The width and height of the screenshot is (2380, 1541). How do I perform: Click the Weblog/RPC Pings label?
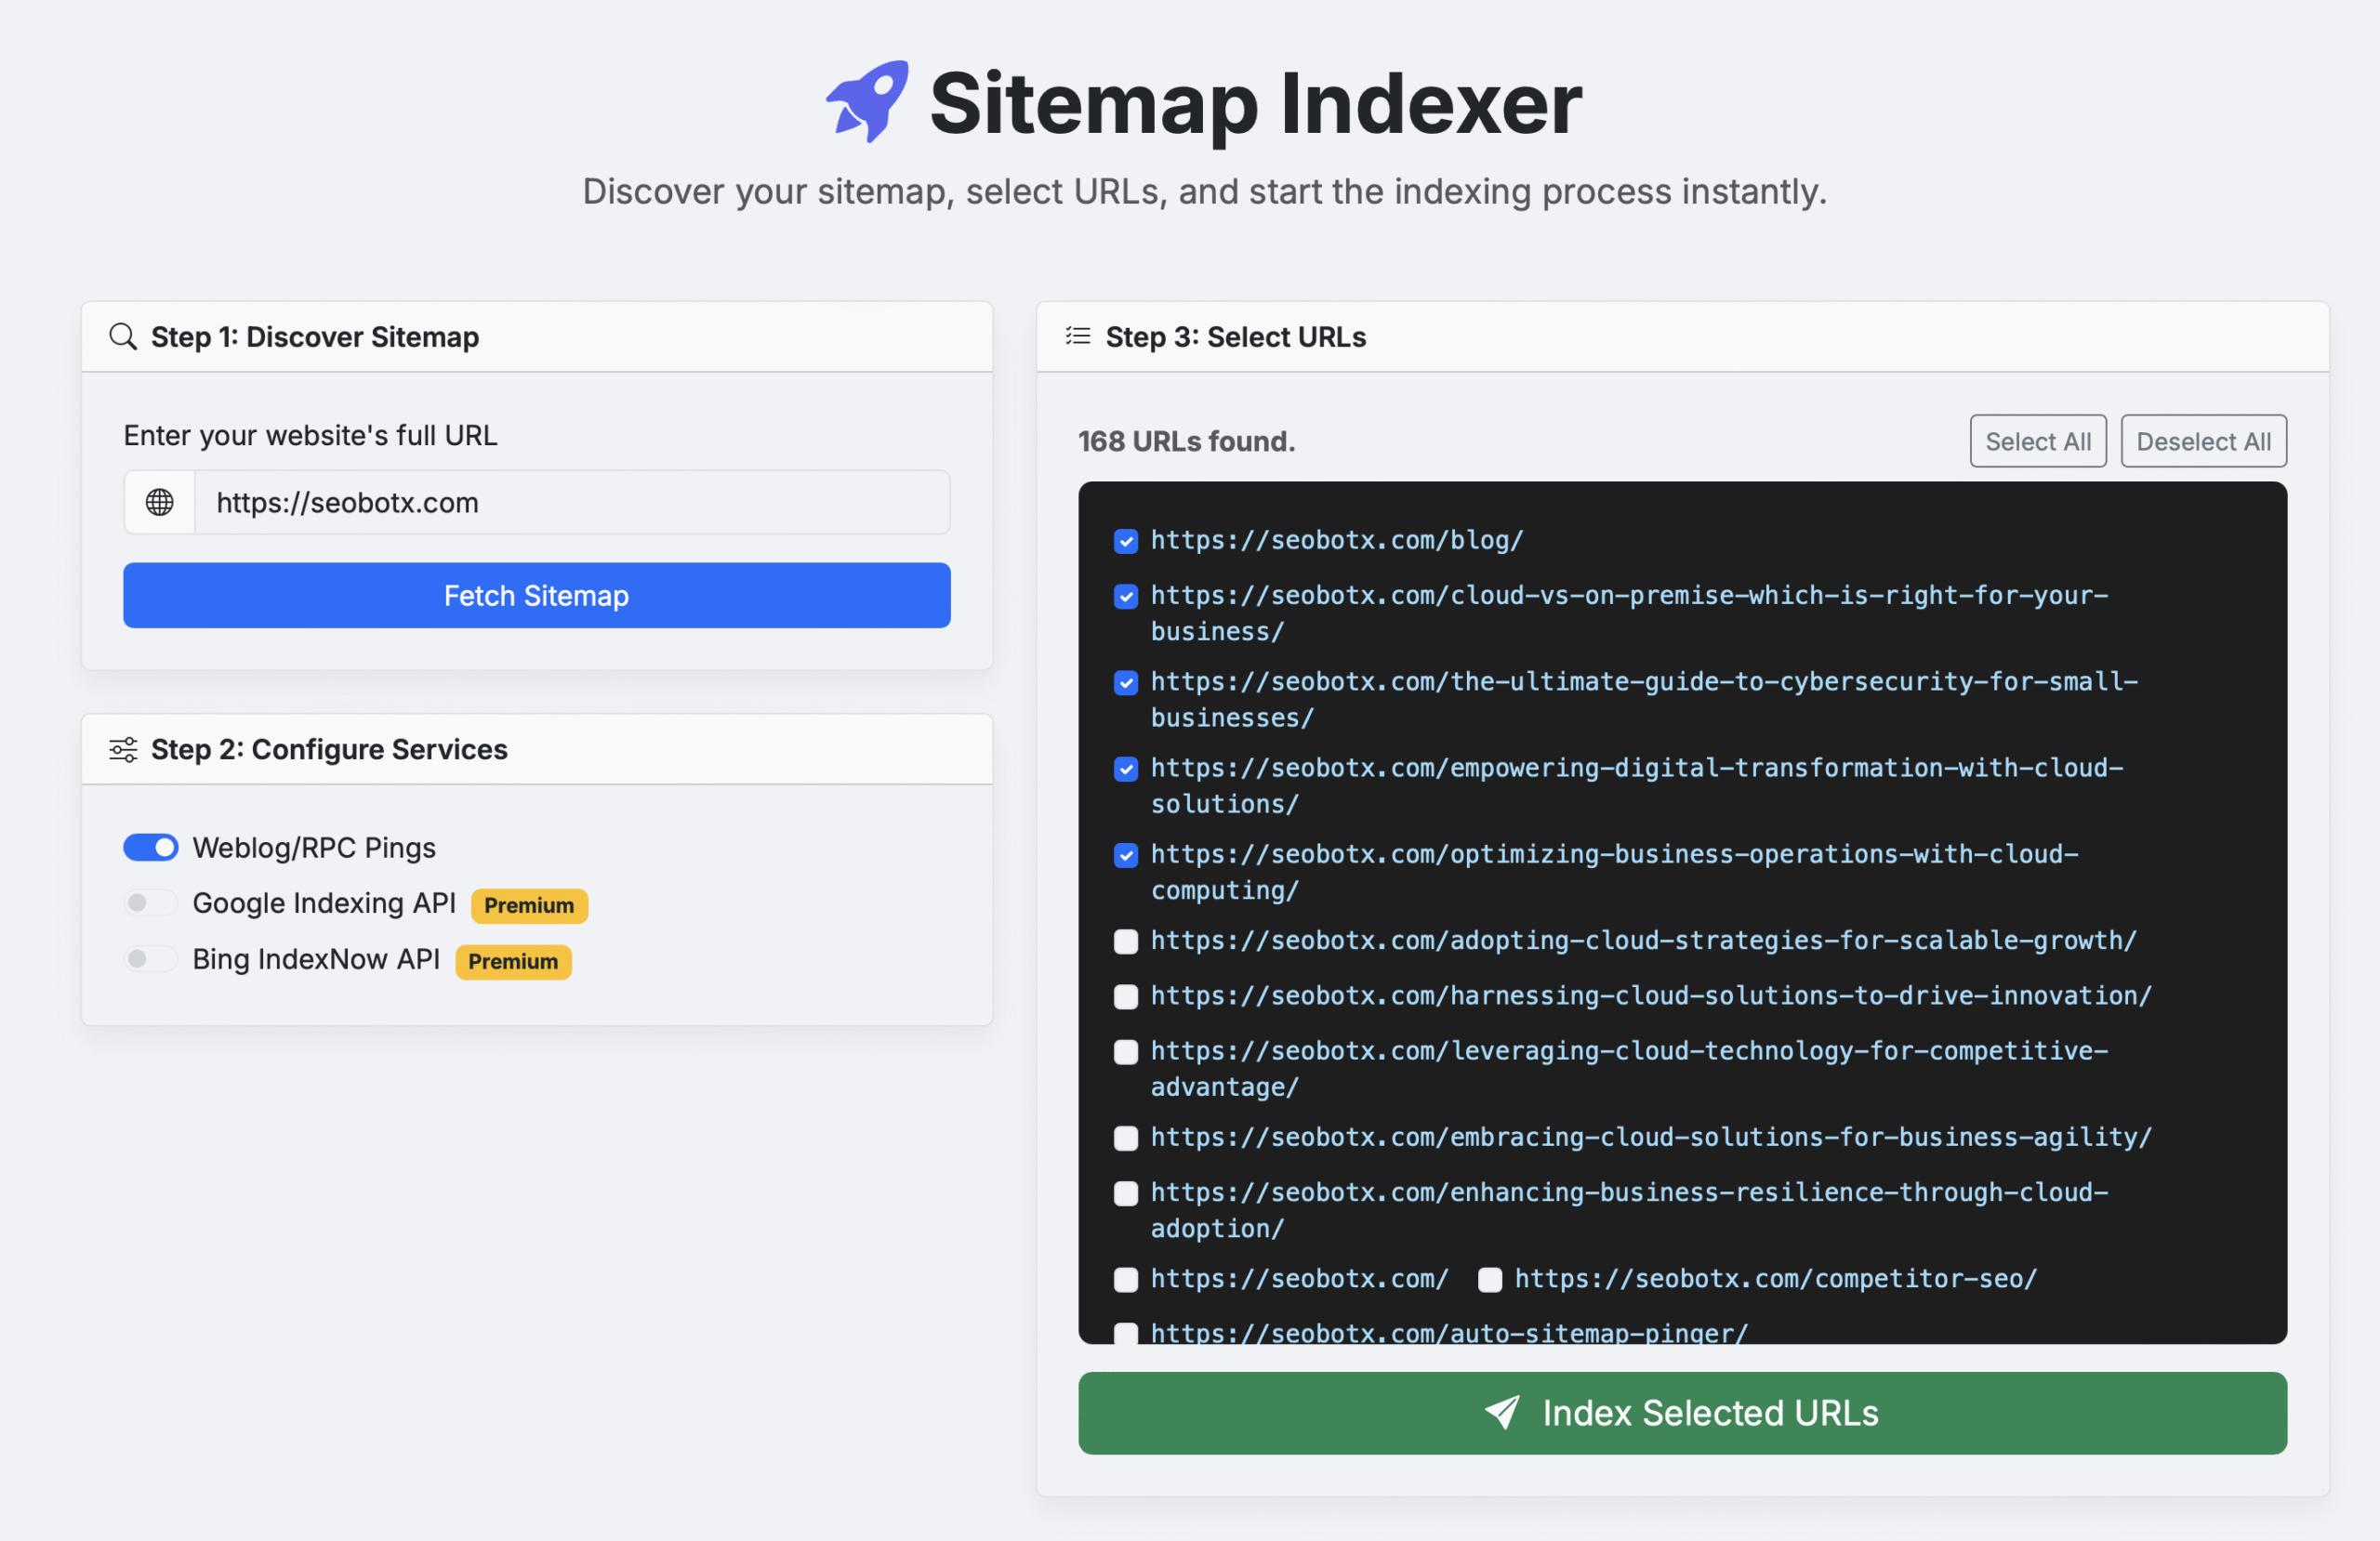[x=314, y=847]
